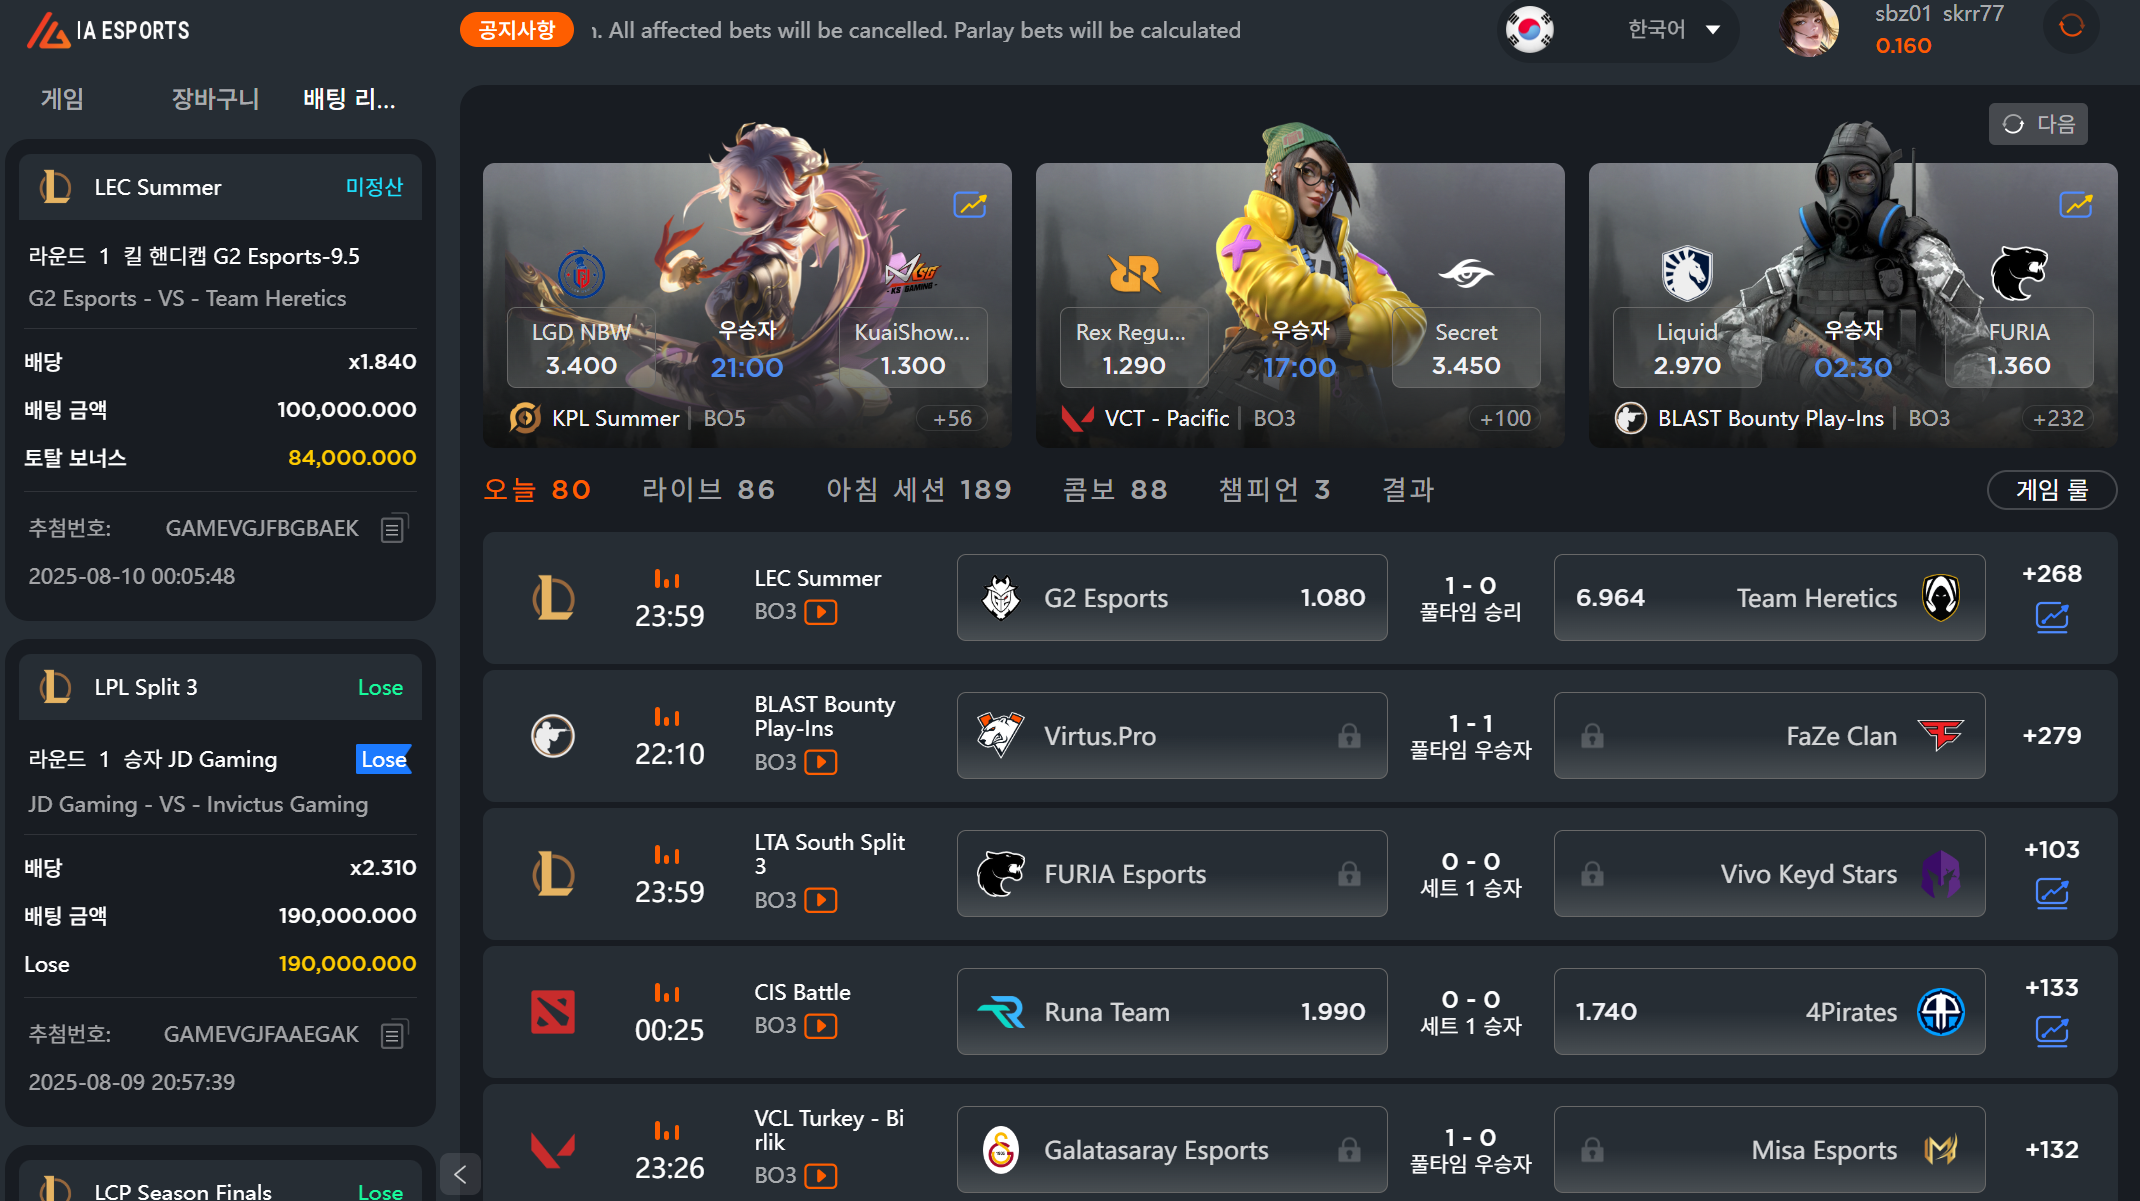The image size is (2140, 1201).
Task: Open stats chart for Runa Team match
Action: [2052, 1031]
